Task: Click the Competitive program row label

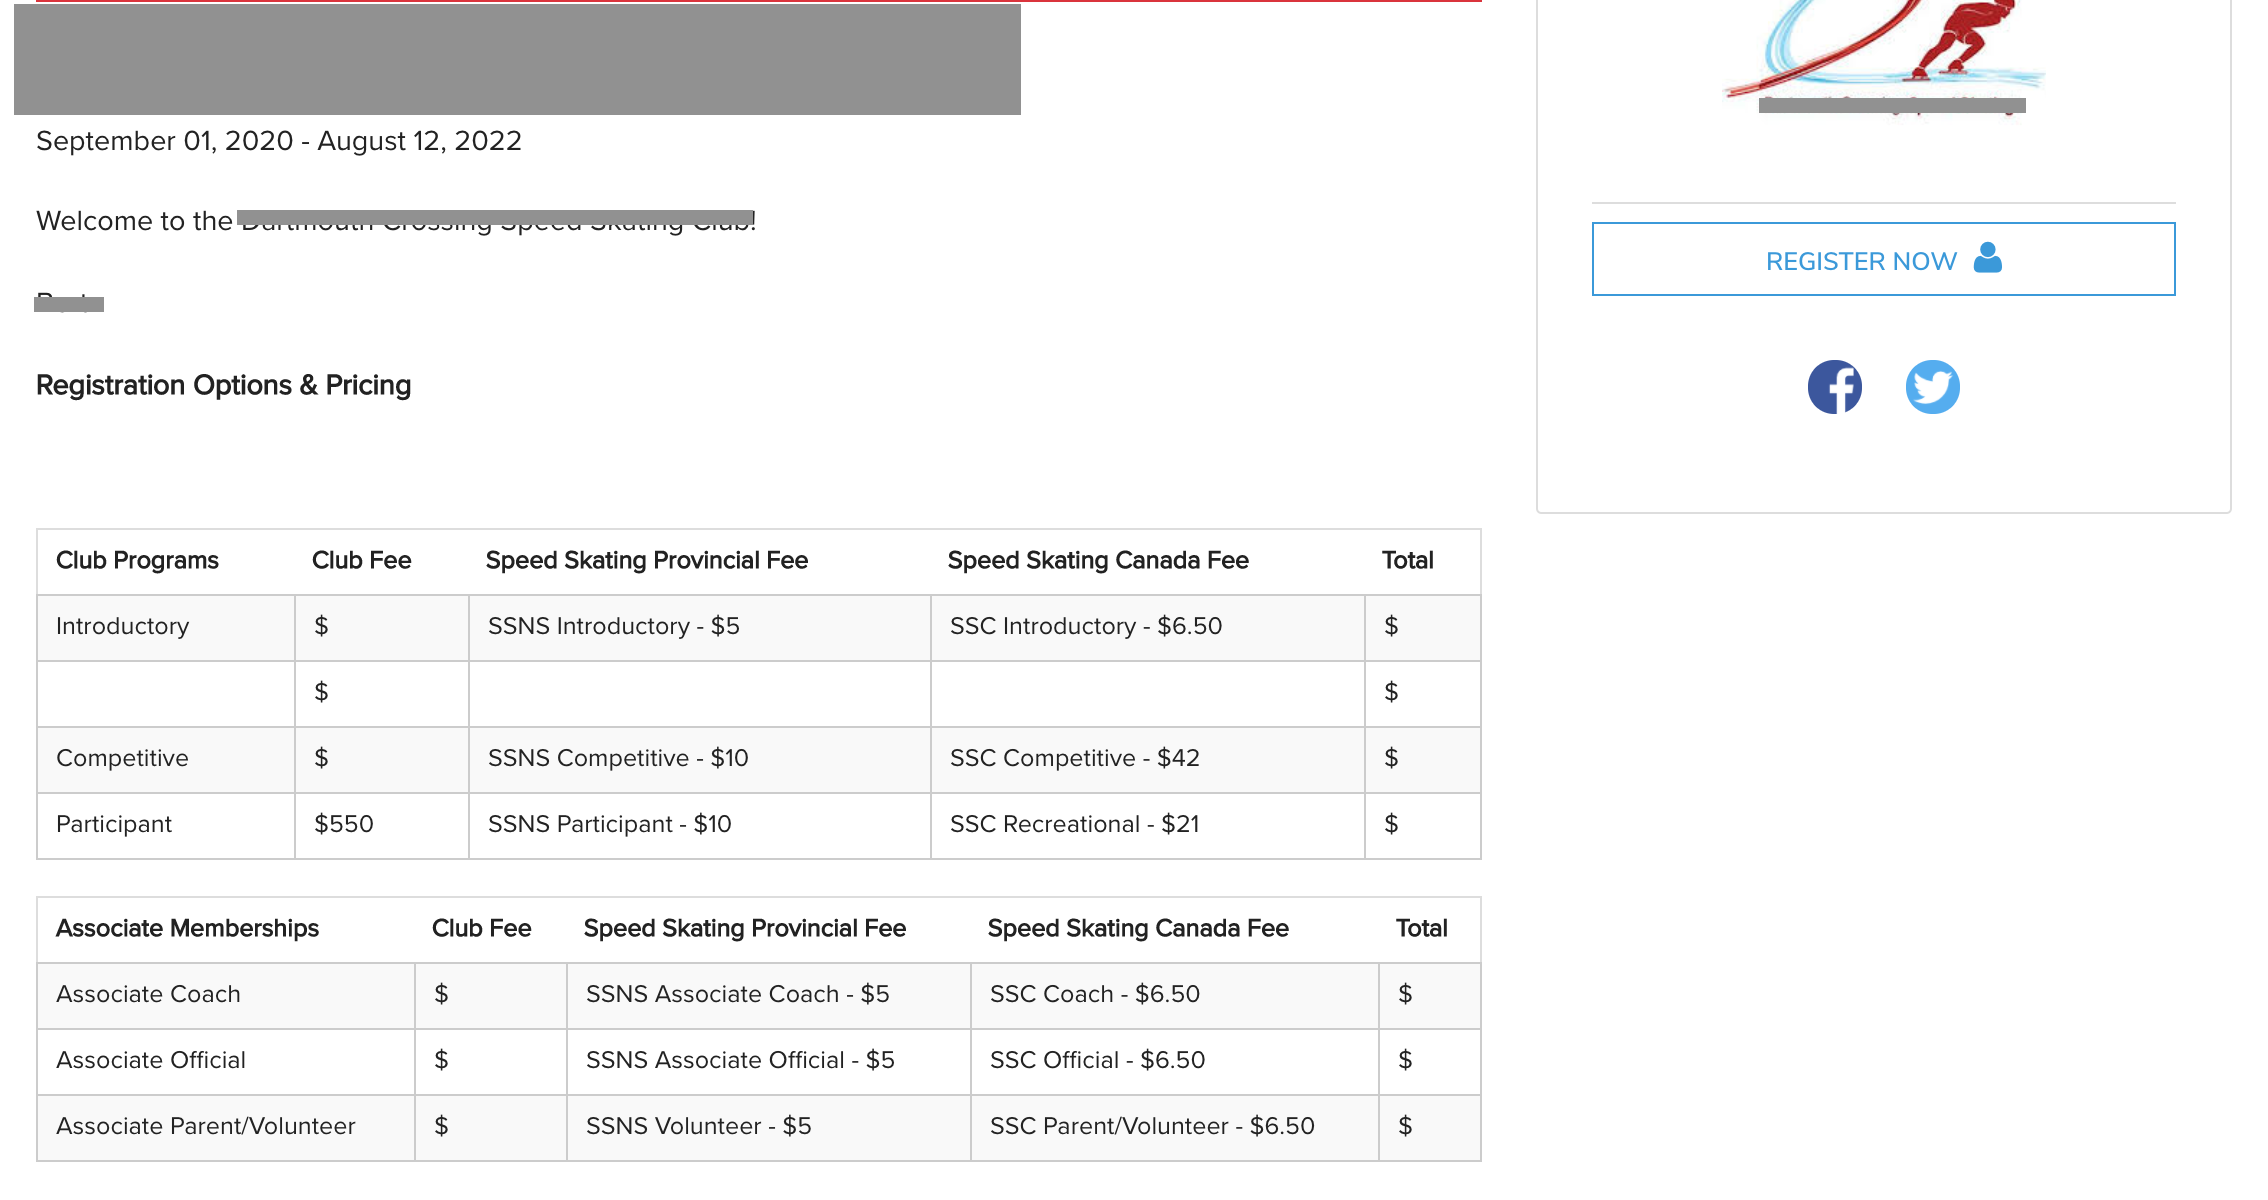Action: click(122, 758)
